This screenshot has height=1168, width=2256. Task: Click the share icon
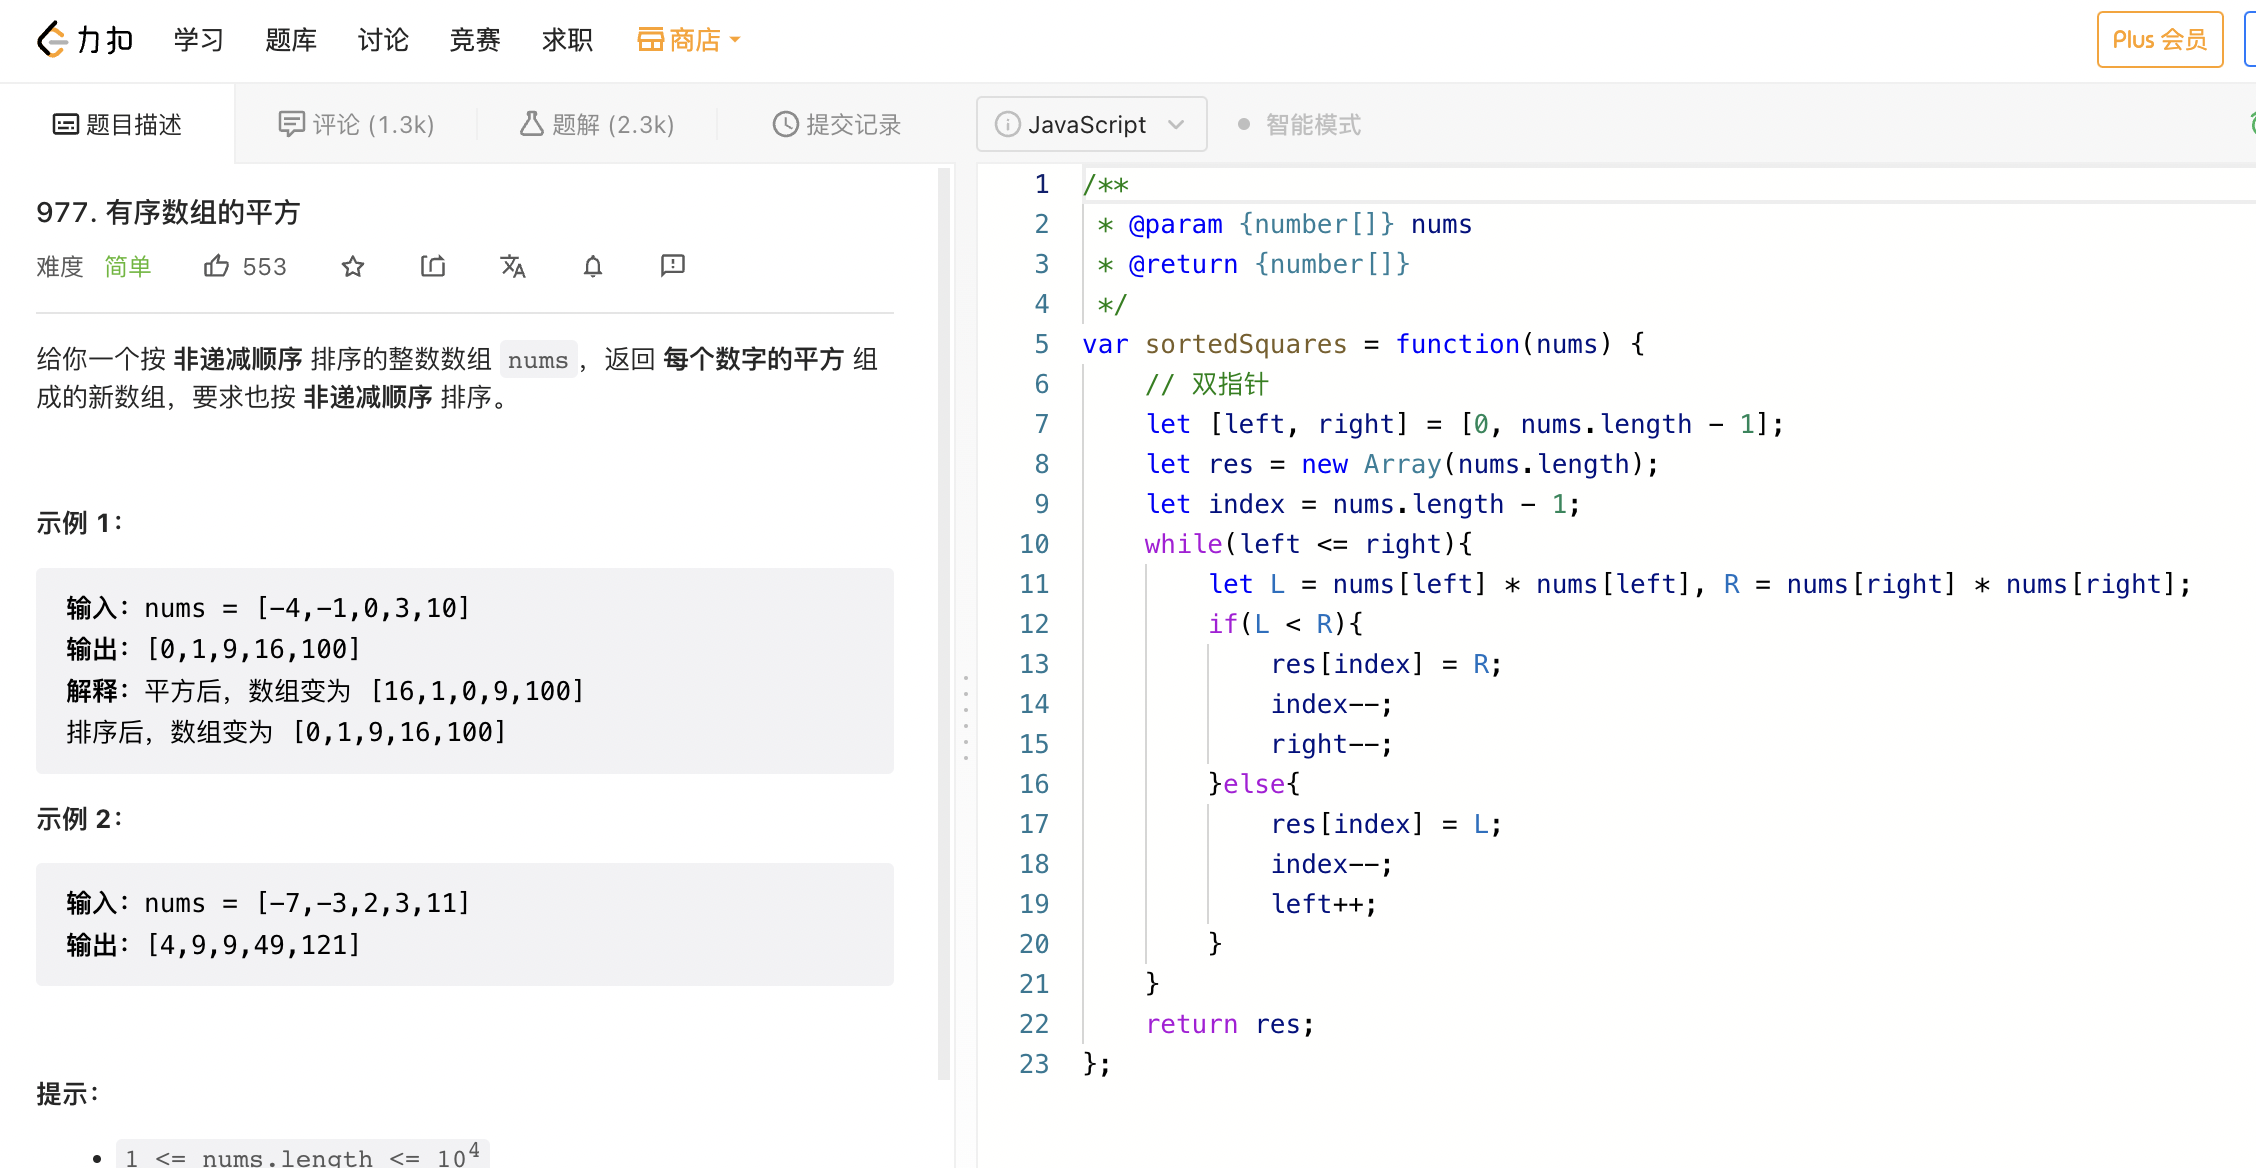click(433, 266)
